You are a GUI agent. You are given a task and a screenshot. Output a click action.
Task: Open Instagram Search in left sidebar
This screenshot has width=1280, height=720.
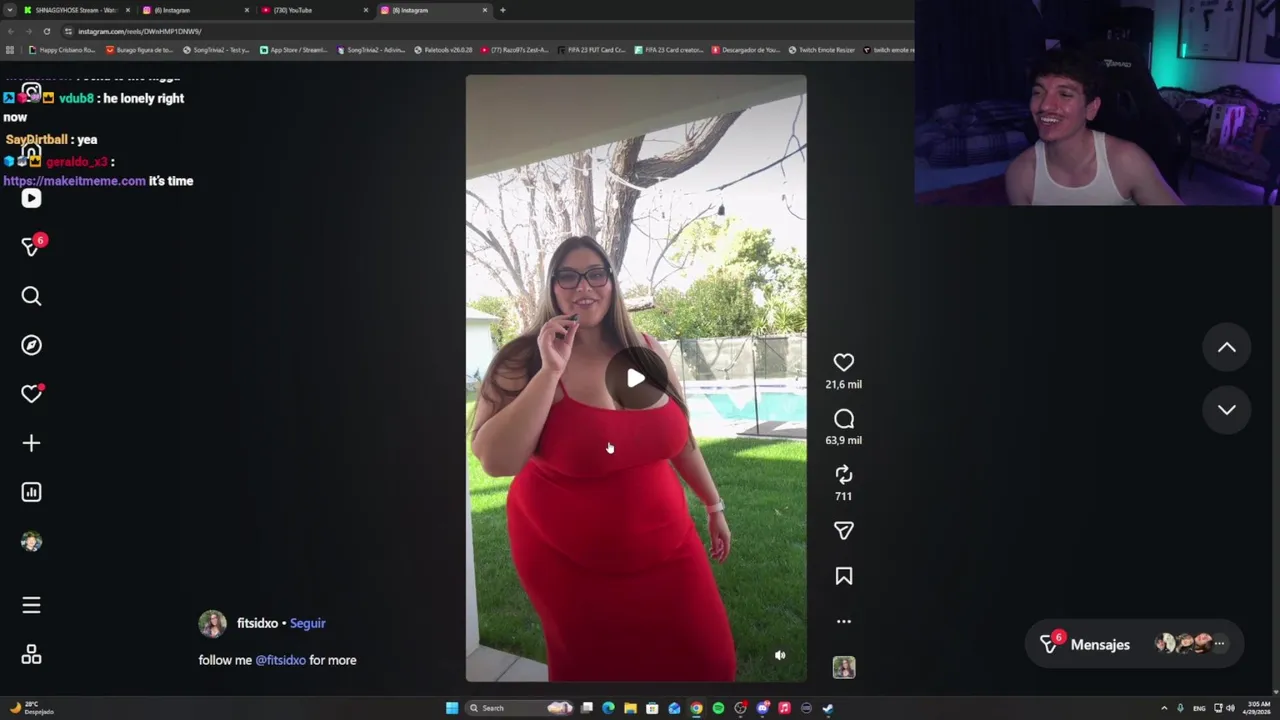pos(31,296)
